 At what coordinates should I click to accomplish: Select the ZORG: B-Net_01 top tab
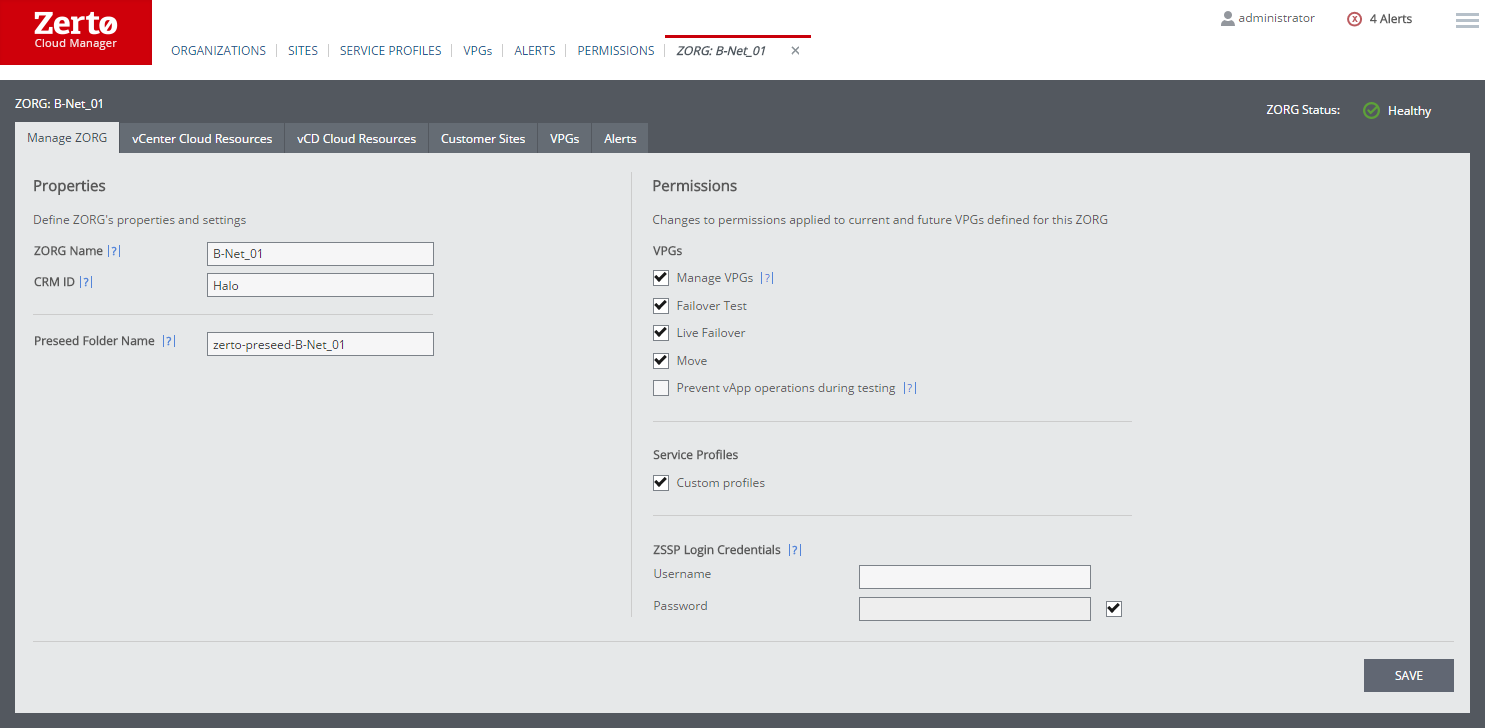[721, 51]
